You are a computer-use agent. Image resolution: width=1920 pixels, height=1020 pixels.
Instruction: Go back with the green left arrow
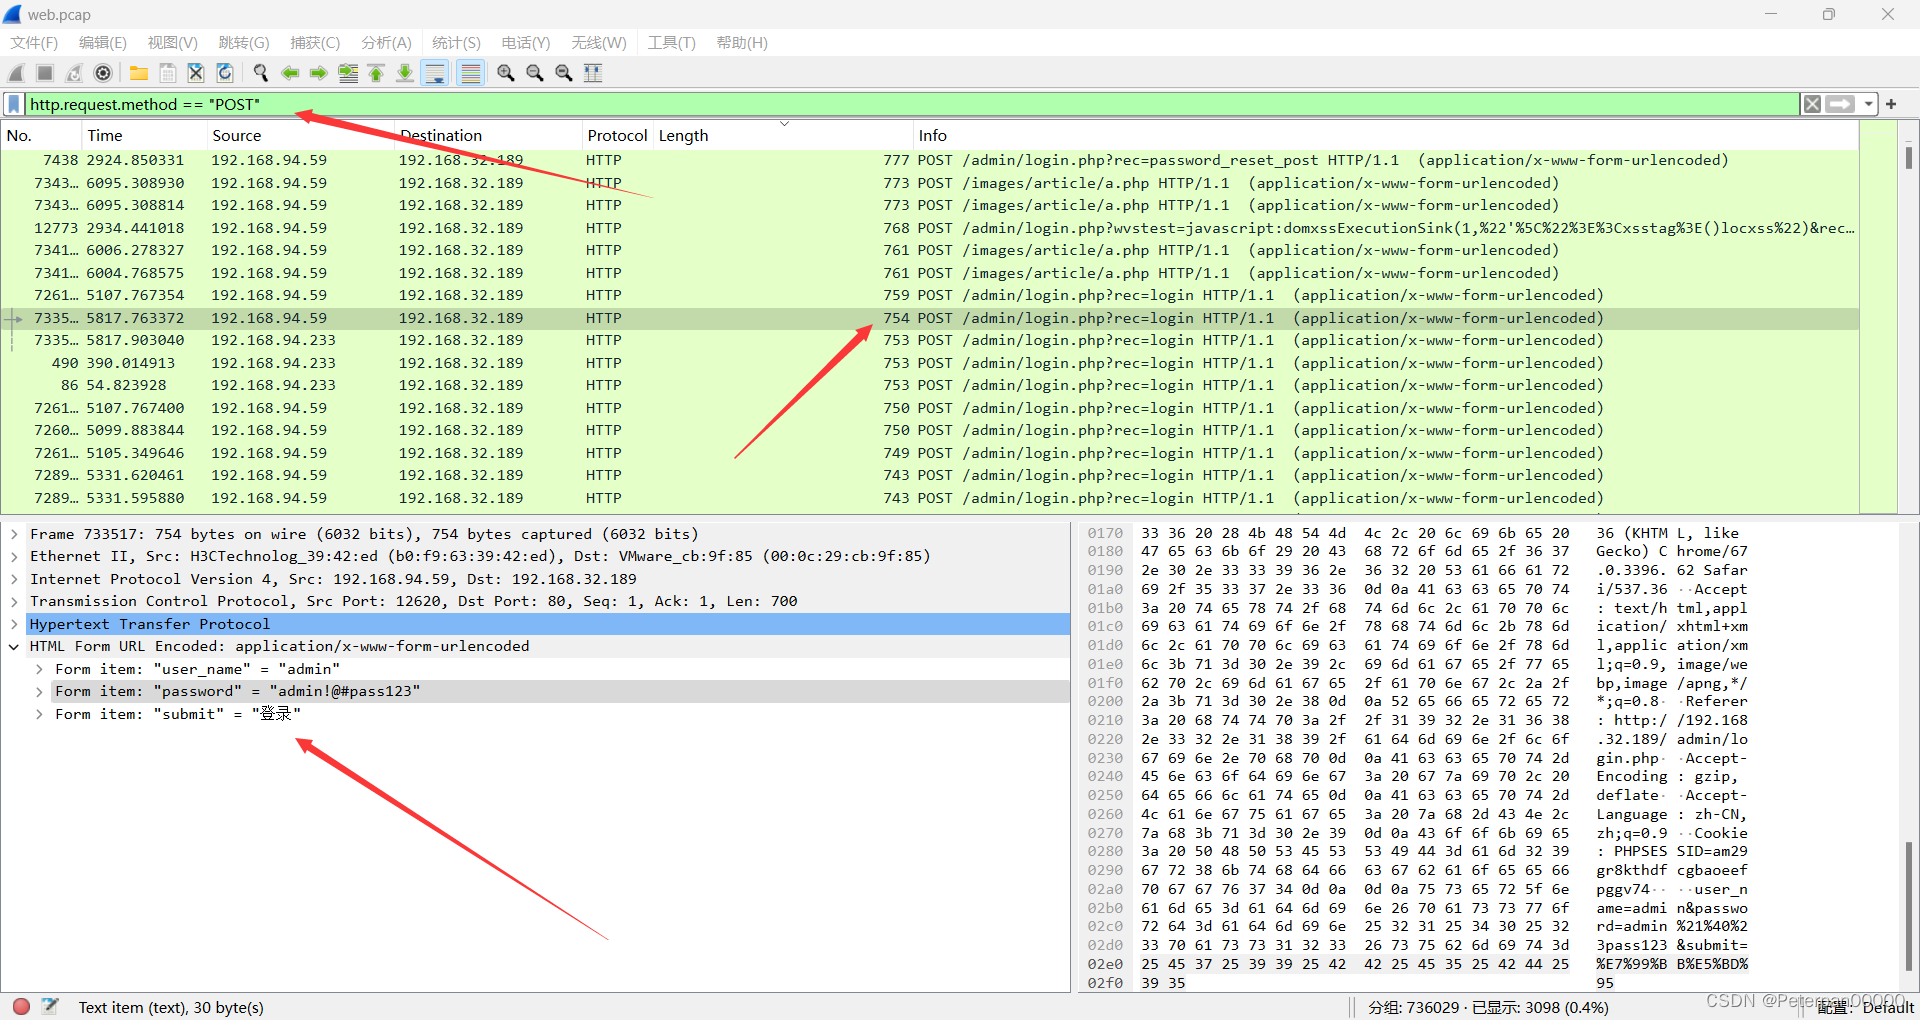(290, 73)
